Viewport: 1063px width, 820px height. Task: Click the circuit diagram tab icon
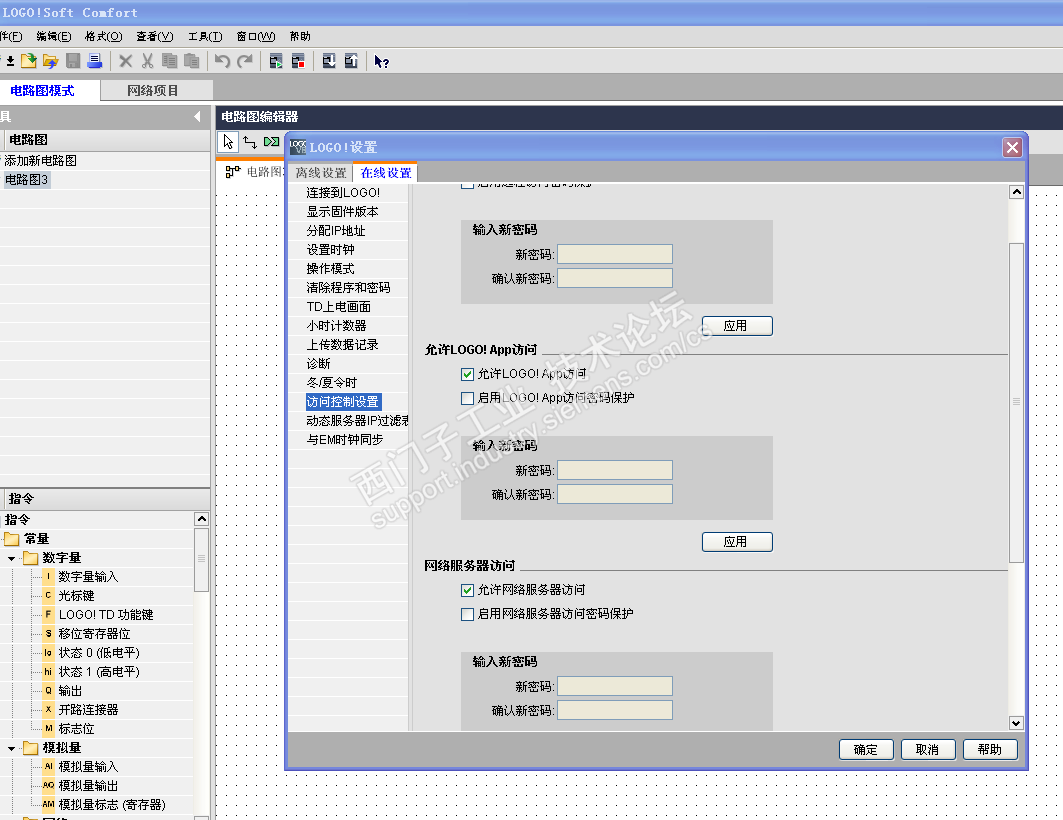click(x=233, y=171)
